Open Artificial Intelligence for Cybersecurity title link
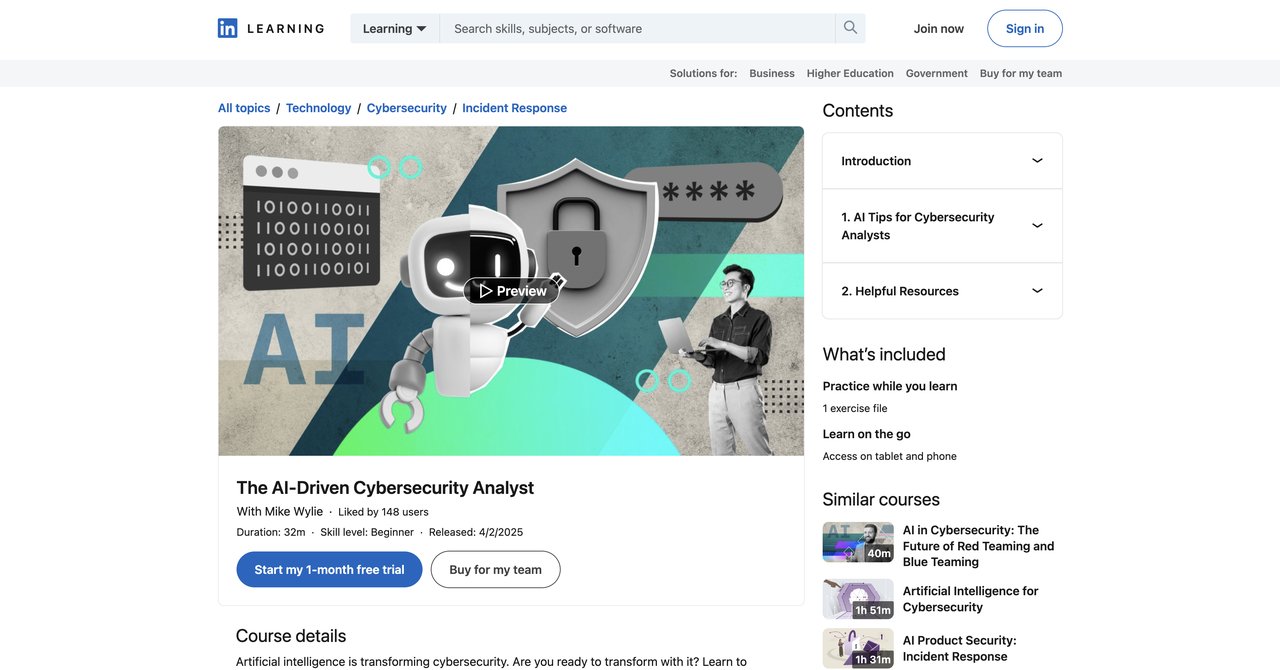 pos(970,599)
